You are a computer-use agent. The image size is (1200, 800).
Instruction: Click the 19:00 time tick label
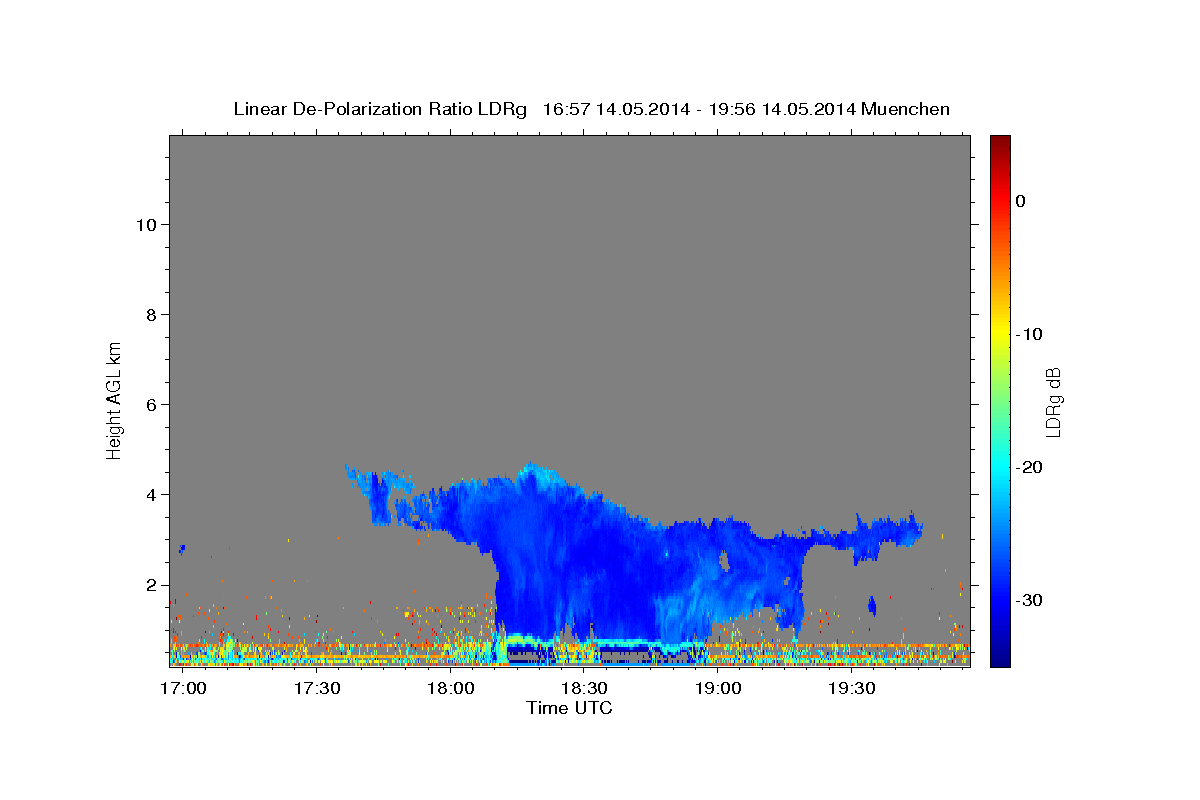click(718, 688)
